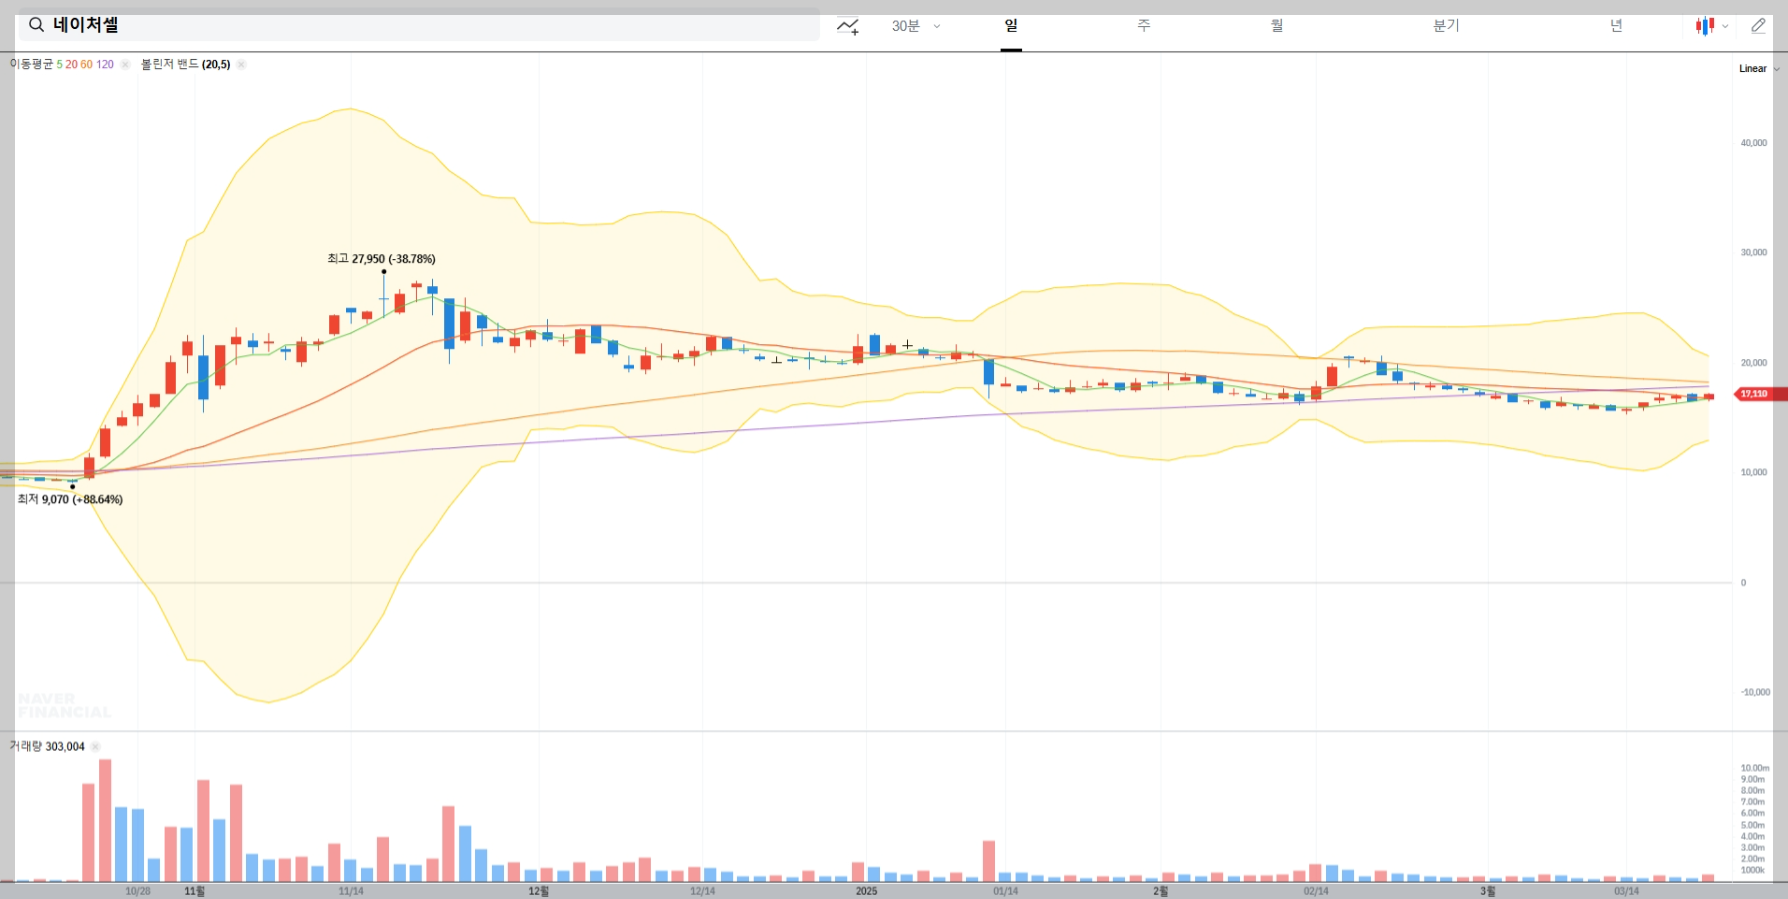This screenshot has width=1788, height=899.
Task: Click the 20,000 price axis label
Action: point(1754,363)
